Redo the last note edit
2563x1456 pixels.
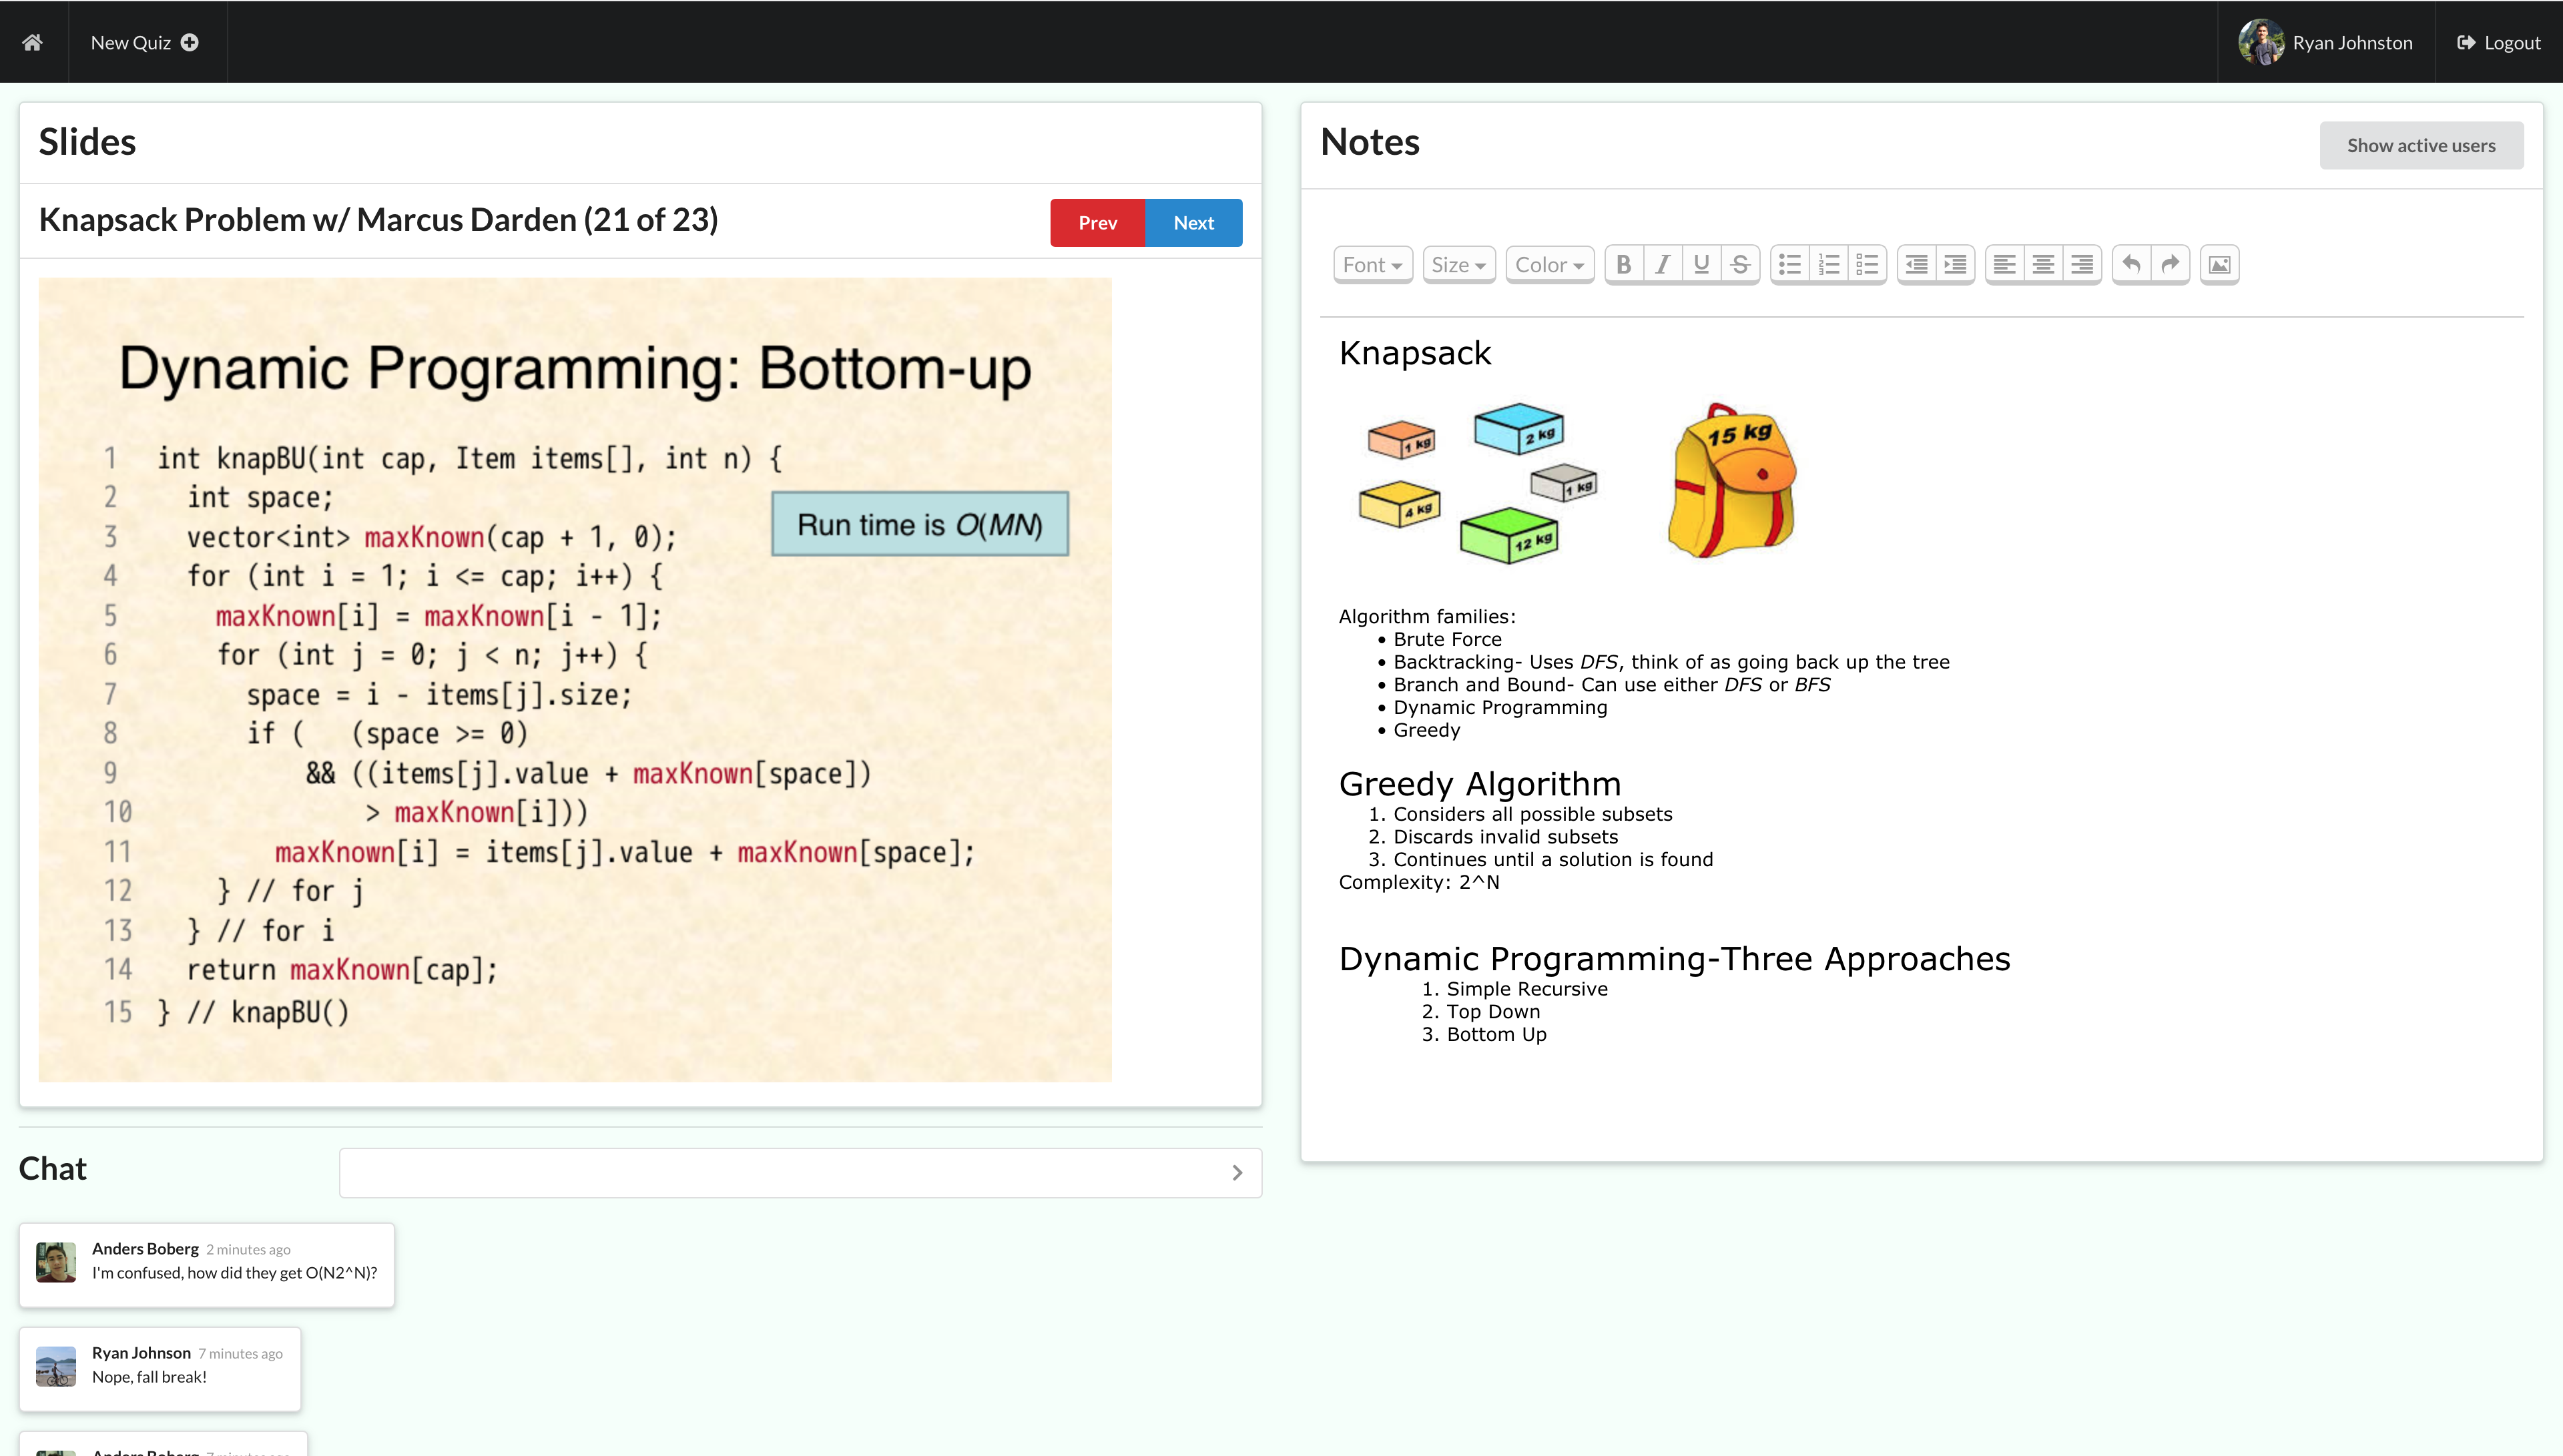point(2170,265)
